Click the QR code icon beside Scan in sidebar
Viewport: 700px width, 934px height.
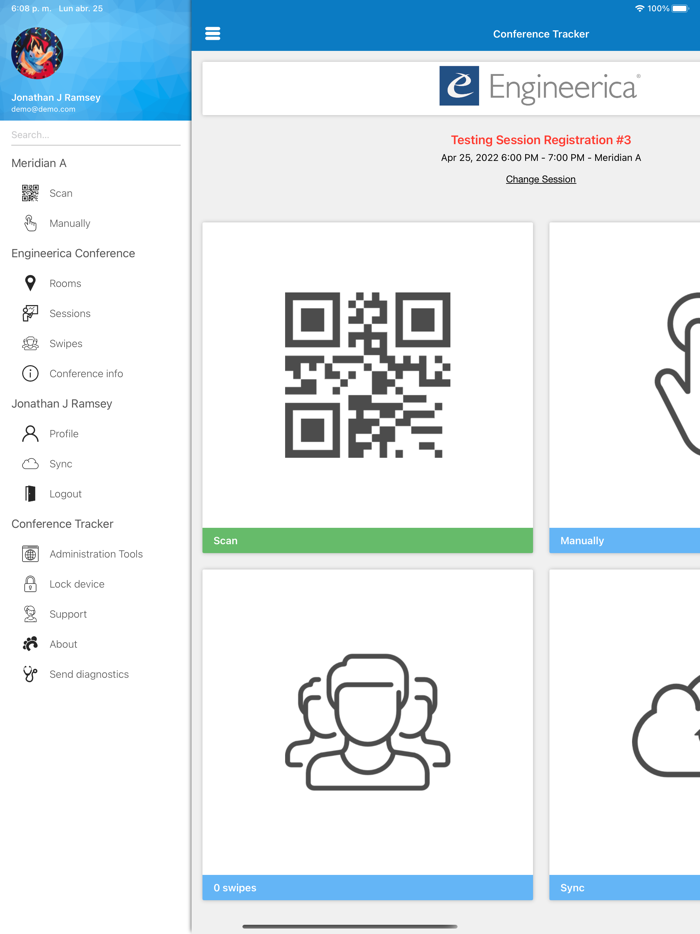(30, 193)
